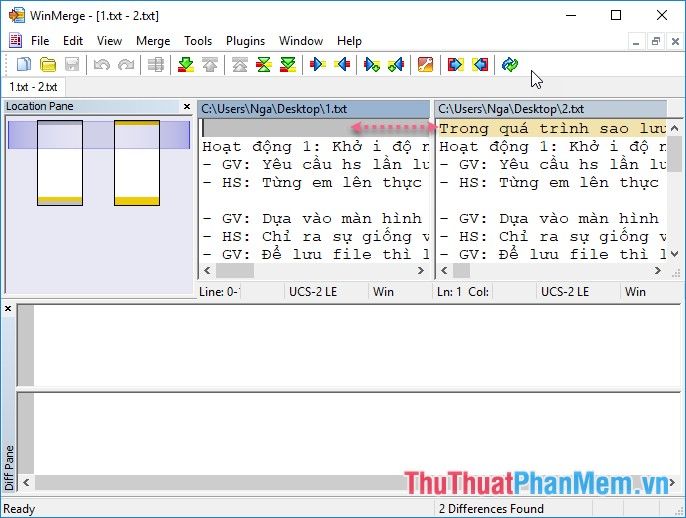Copy all differences to the right
Image resolution: width=686 pixels, height=518 pixels.
(455, 65)
